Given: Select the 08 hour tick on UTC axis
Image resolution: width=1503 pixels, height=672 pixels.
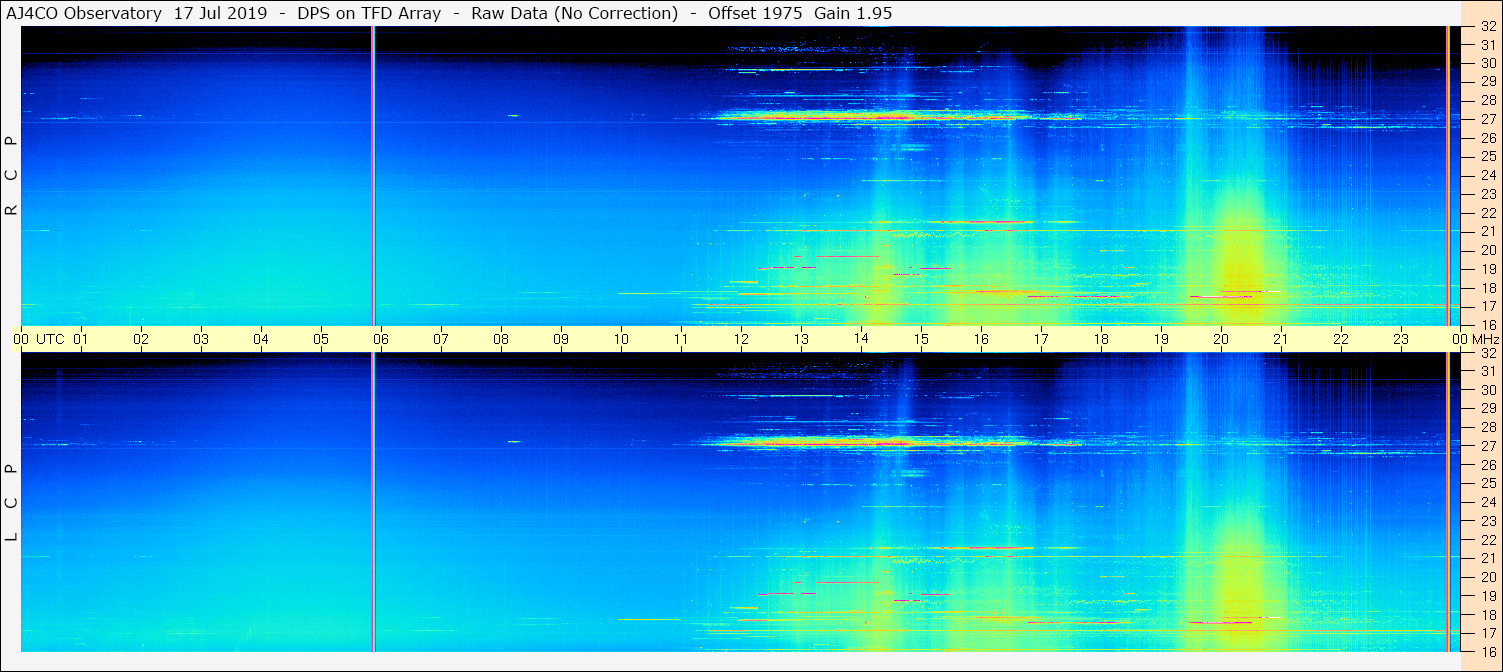Looking at the screenshot, I should pos(501,339).
